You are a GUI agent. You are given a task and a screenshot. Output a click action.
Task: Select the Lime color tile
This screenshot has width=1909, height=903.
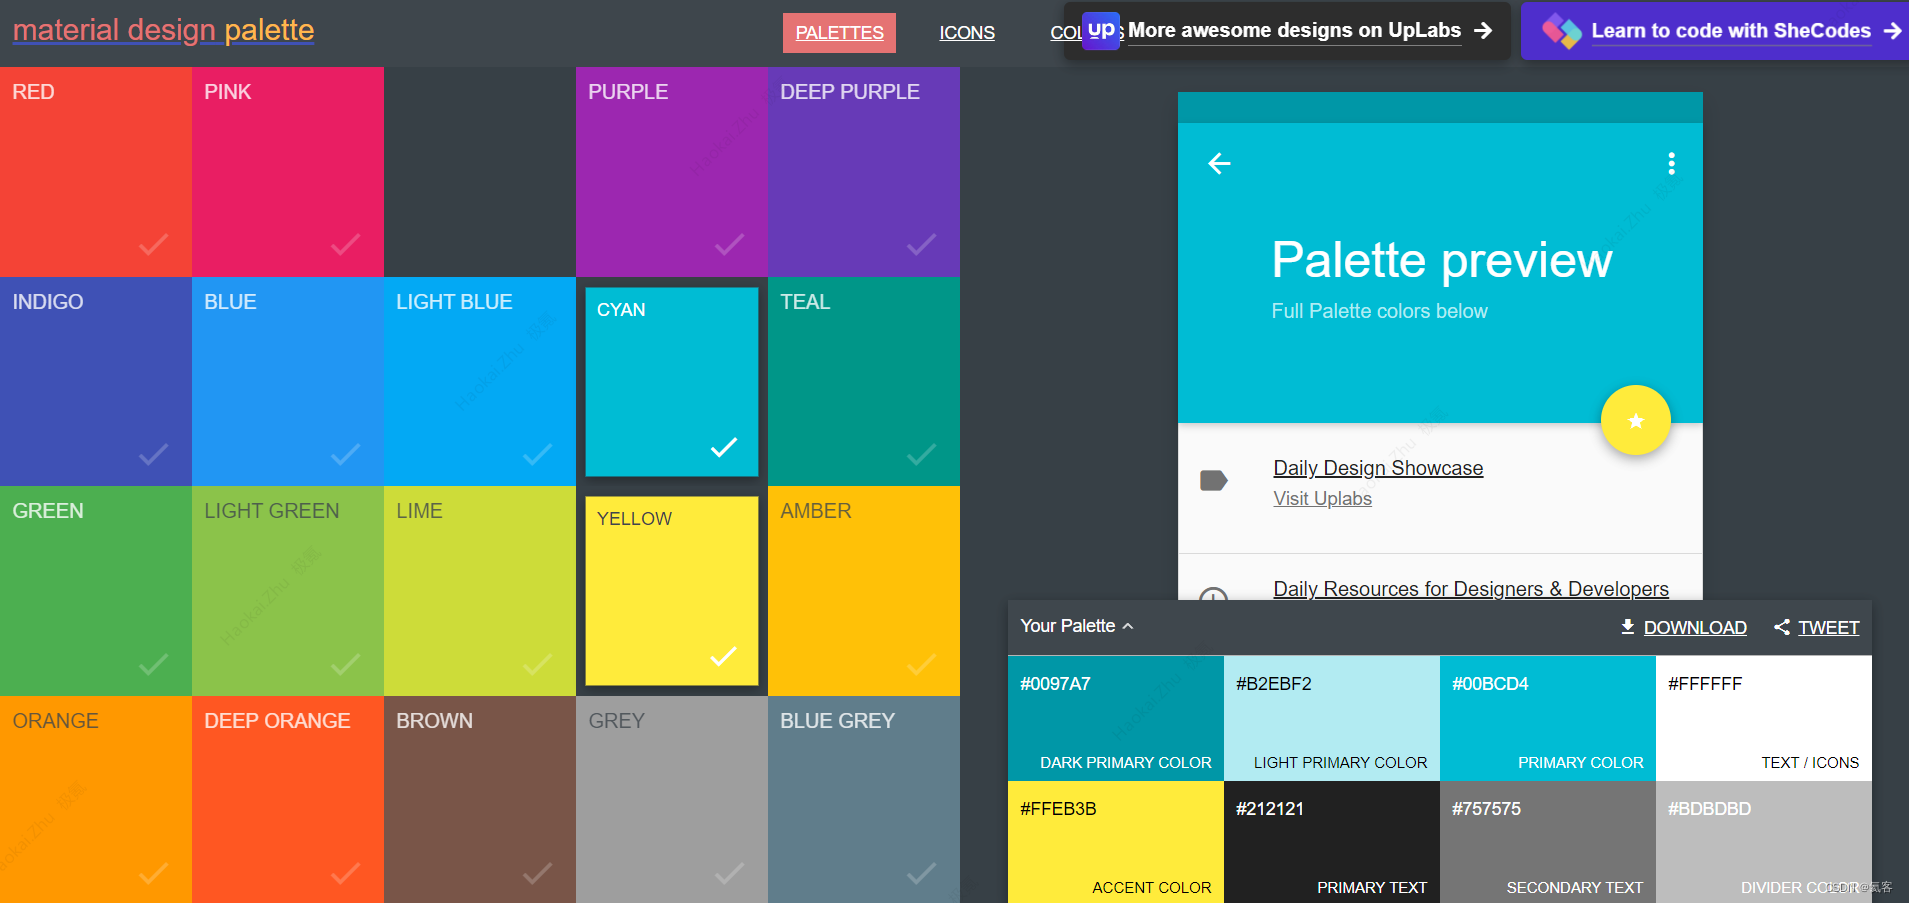[x=480, y=591]
